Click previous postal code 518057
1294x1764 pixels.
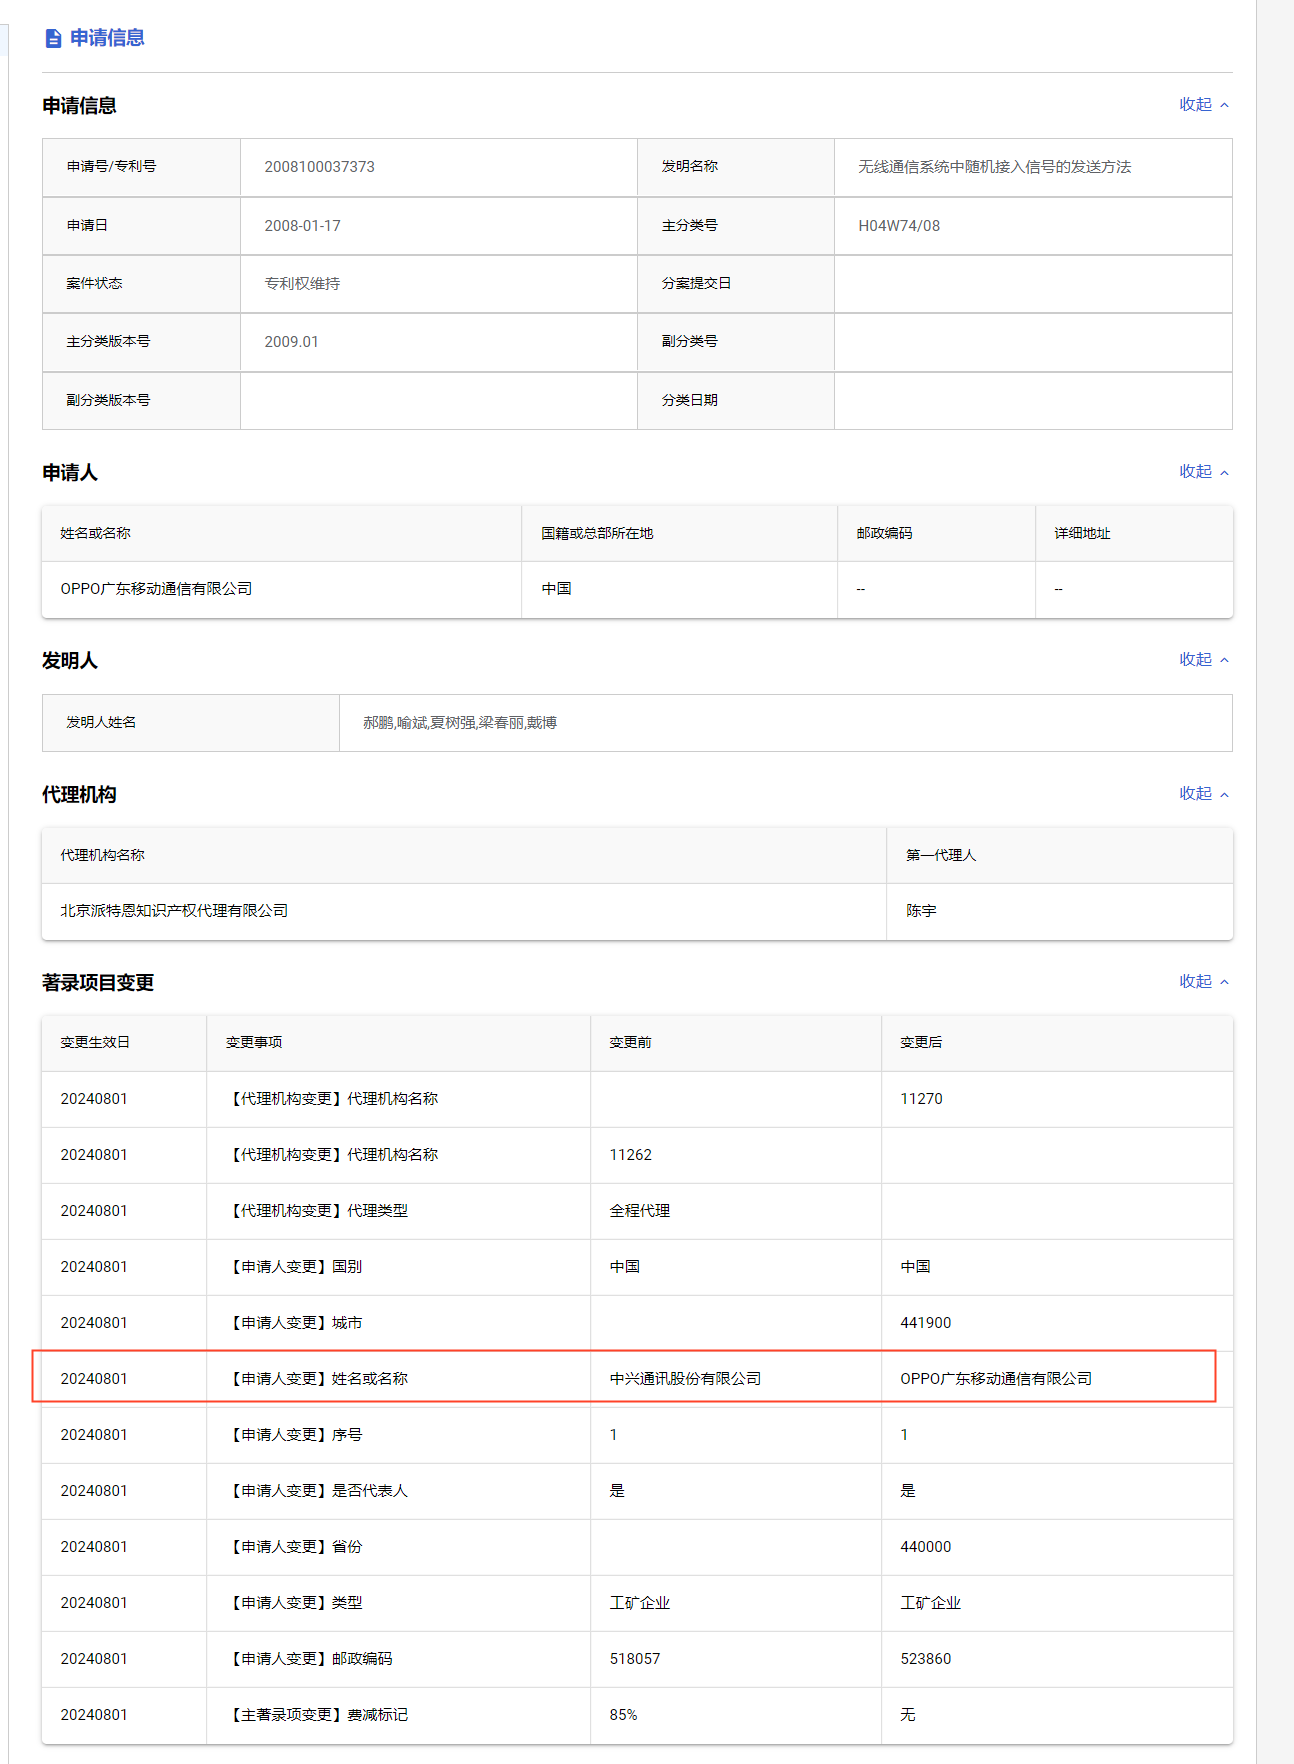pyautogui.click(x=635, y=1659)
